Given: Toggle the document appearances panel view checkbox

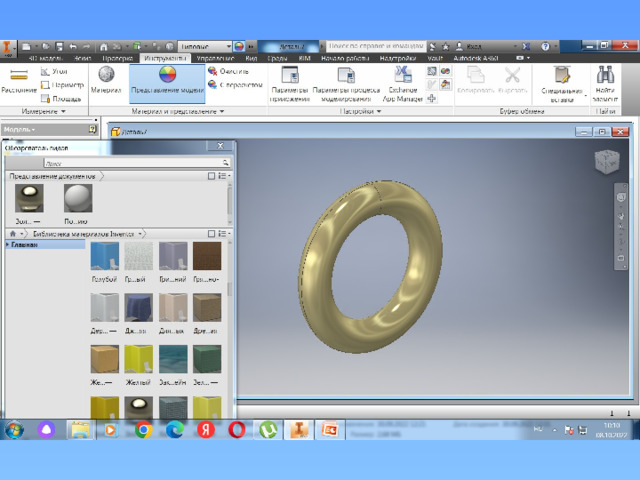Looking at the screenshot, I should pyautogui.click(x=211, y=176).
